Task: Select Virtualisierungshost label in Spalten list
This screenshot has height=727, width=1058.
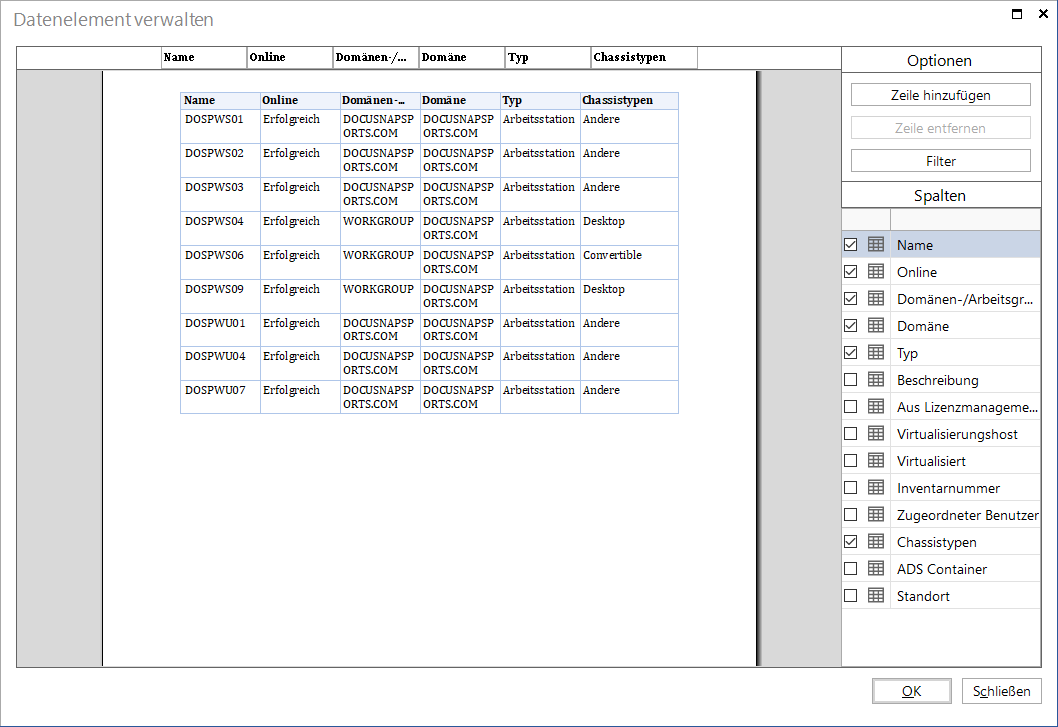Action: click(957, 434)
